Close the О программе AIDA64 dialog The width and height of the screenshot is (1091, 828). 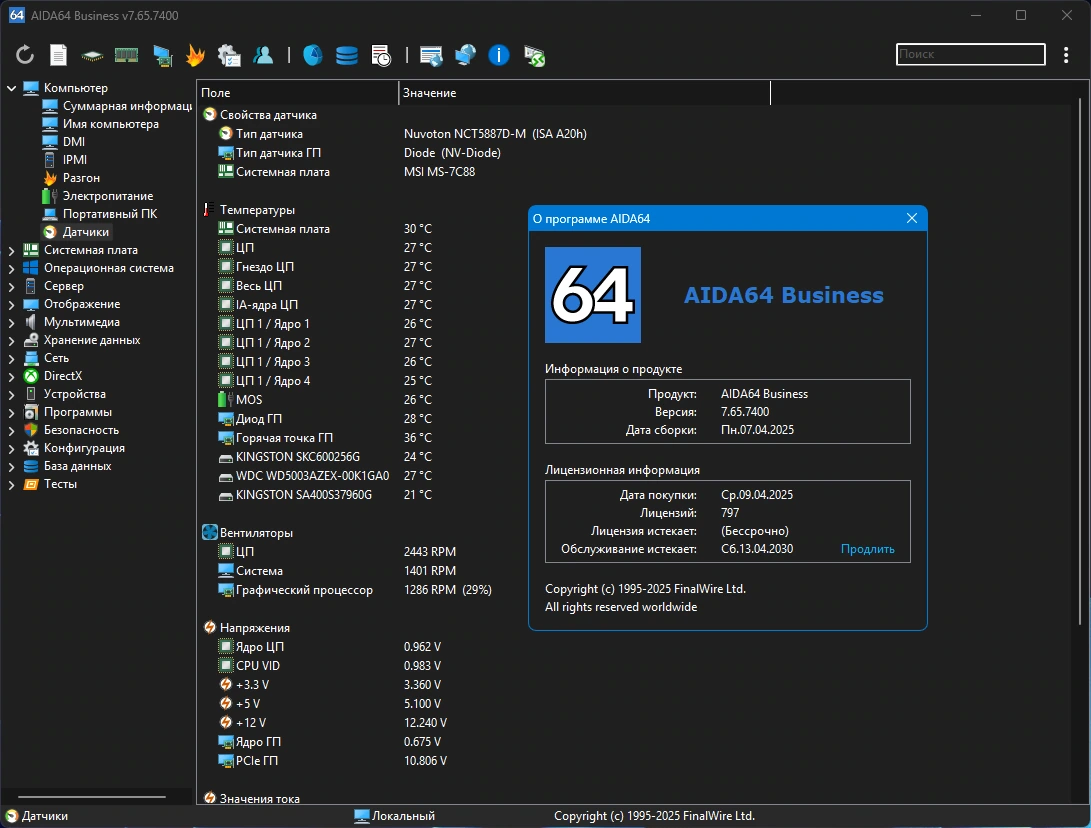pyautogui.click(x=911, y=218)
